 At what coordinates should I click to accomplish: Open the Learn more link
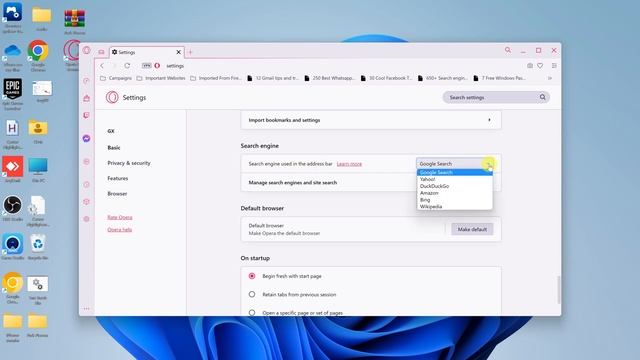(x=349, y=164)
